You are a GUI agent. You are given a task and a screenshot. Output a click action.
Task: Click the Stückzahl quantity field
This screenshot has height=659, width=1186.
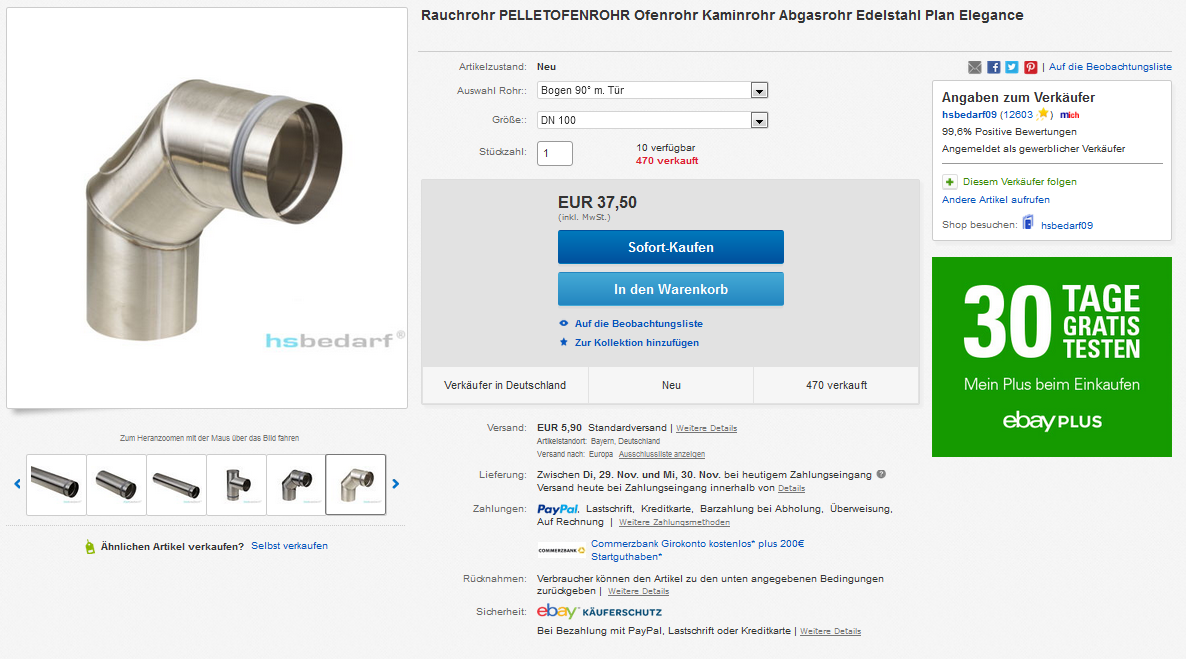click(555, 153)
